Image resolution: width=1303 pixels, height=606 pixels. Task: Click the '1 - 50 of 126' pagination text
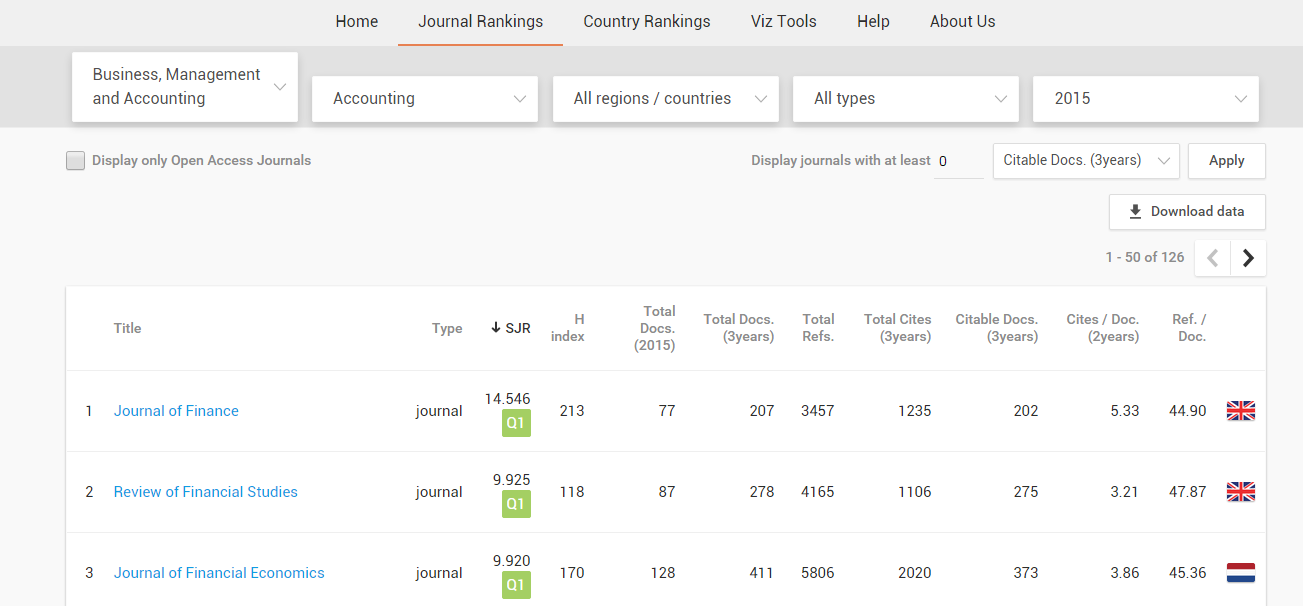1145,257
